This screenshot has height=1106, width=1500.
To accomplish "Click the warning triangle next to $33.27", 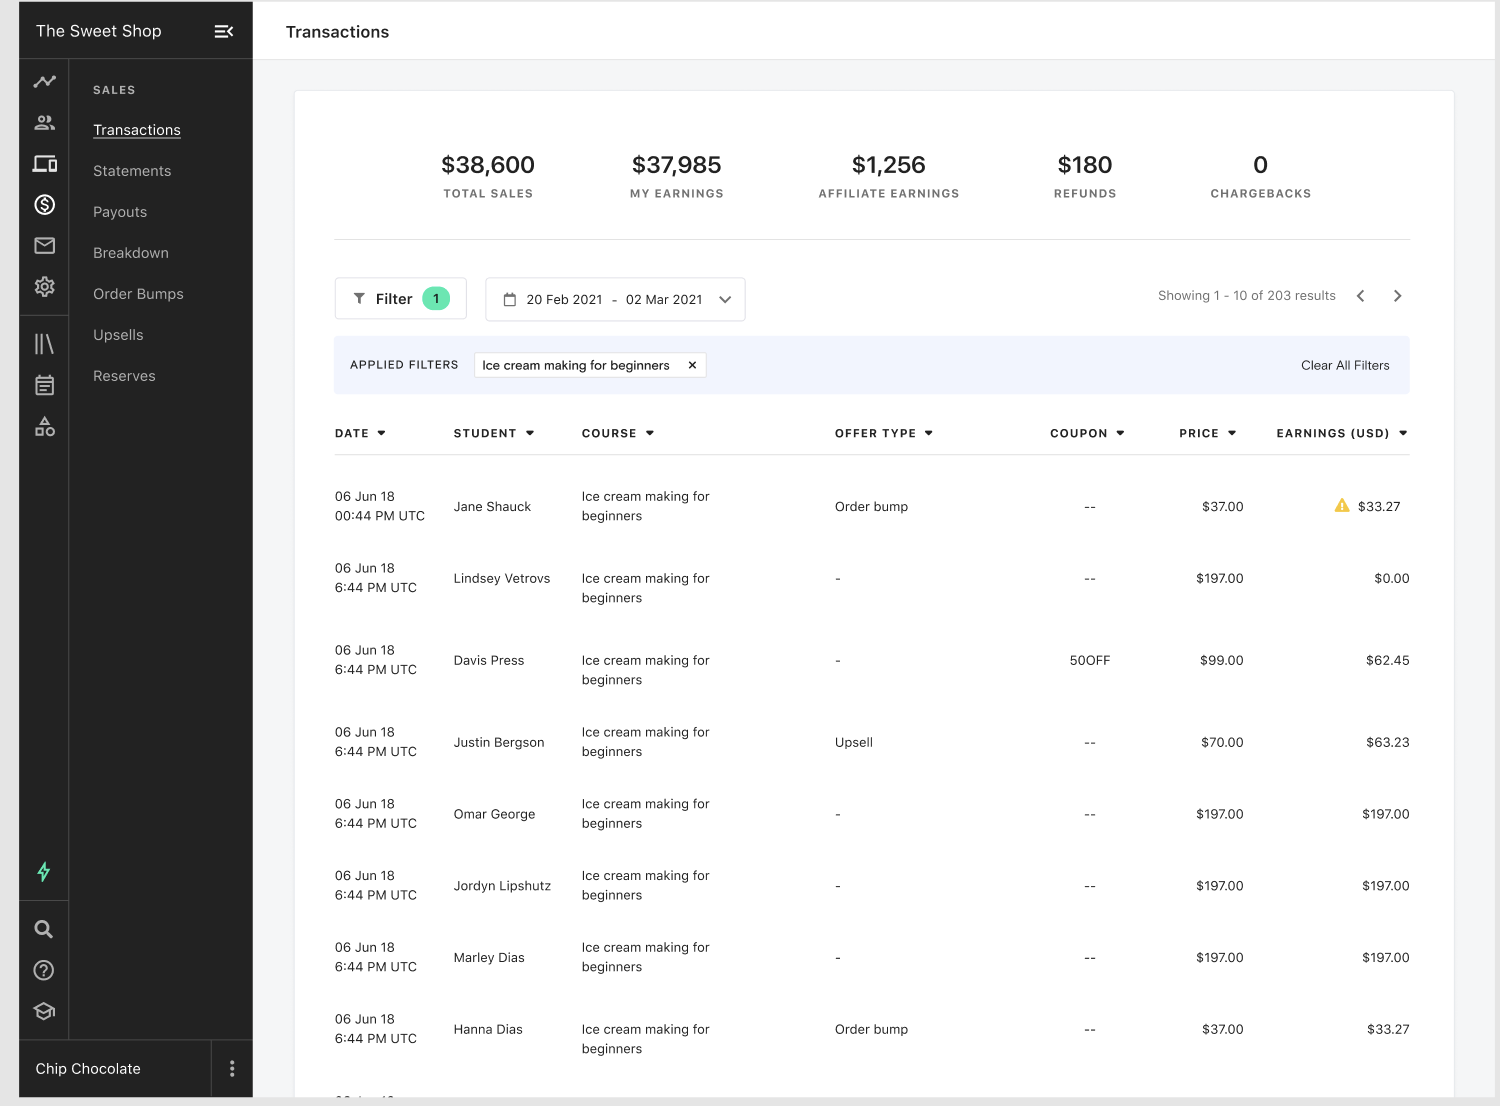I will tap(1342, 505).
